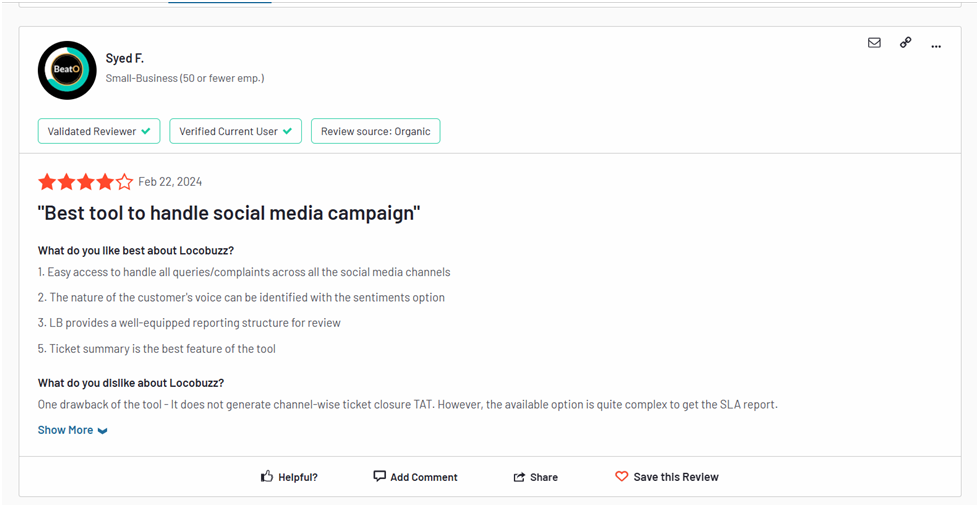Click the reviewer name Syed F.
Viewport: 979px width, 507px height.
pyautogui.click(x=124, y=58)
